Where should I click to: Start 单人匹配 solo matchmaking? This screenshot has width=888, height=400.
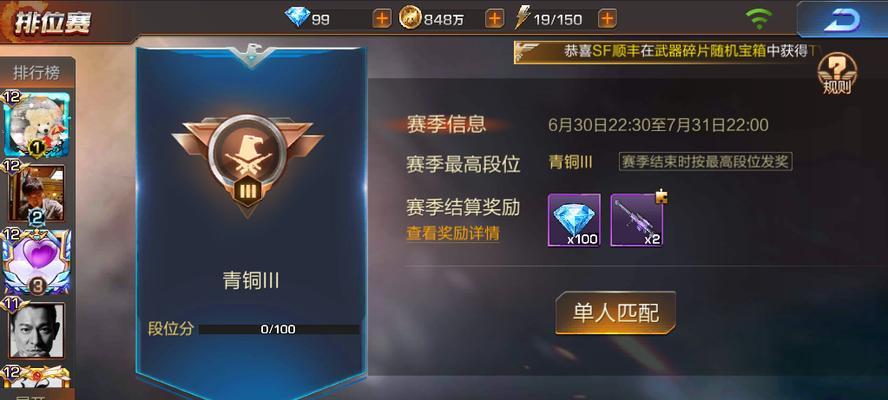[x=616, y=313]
